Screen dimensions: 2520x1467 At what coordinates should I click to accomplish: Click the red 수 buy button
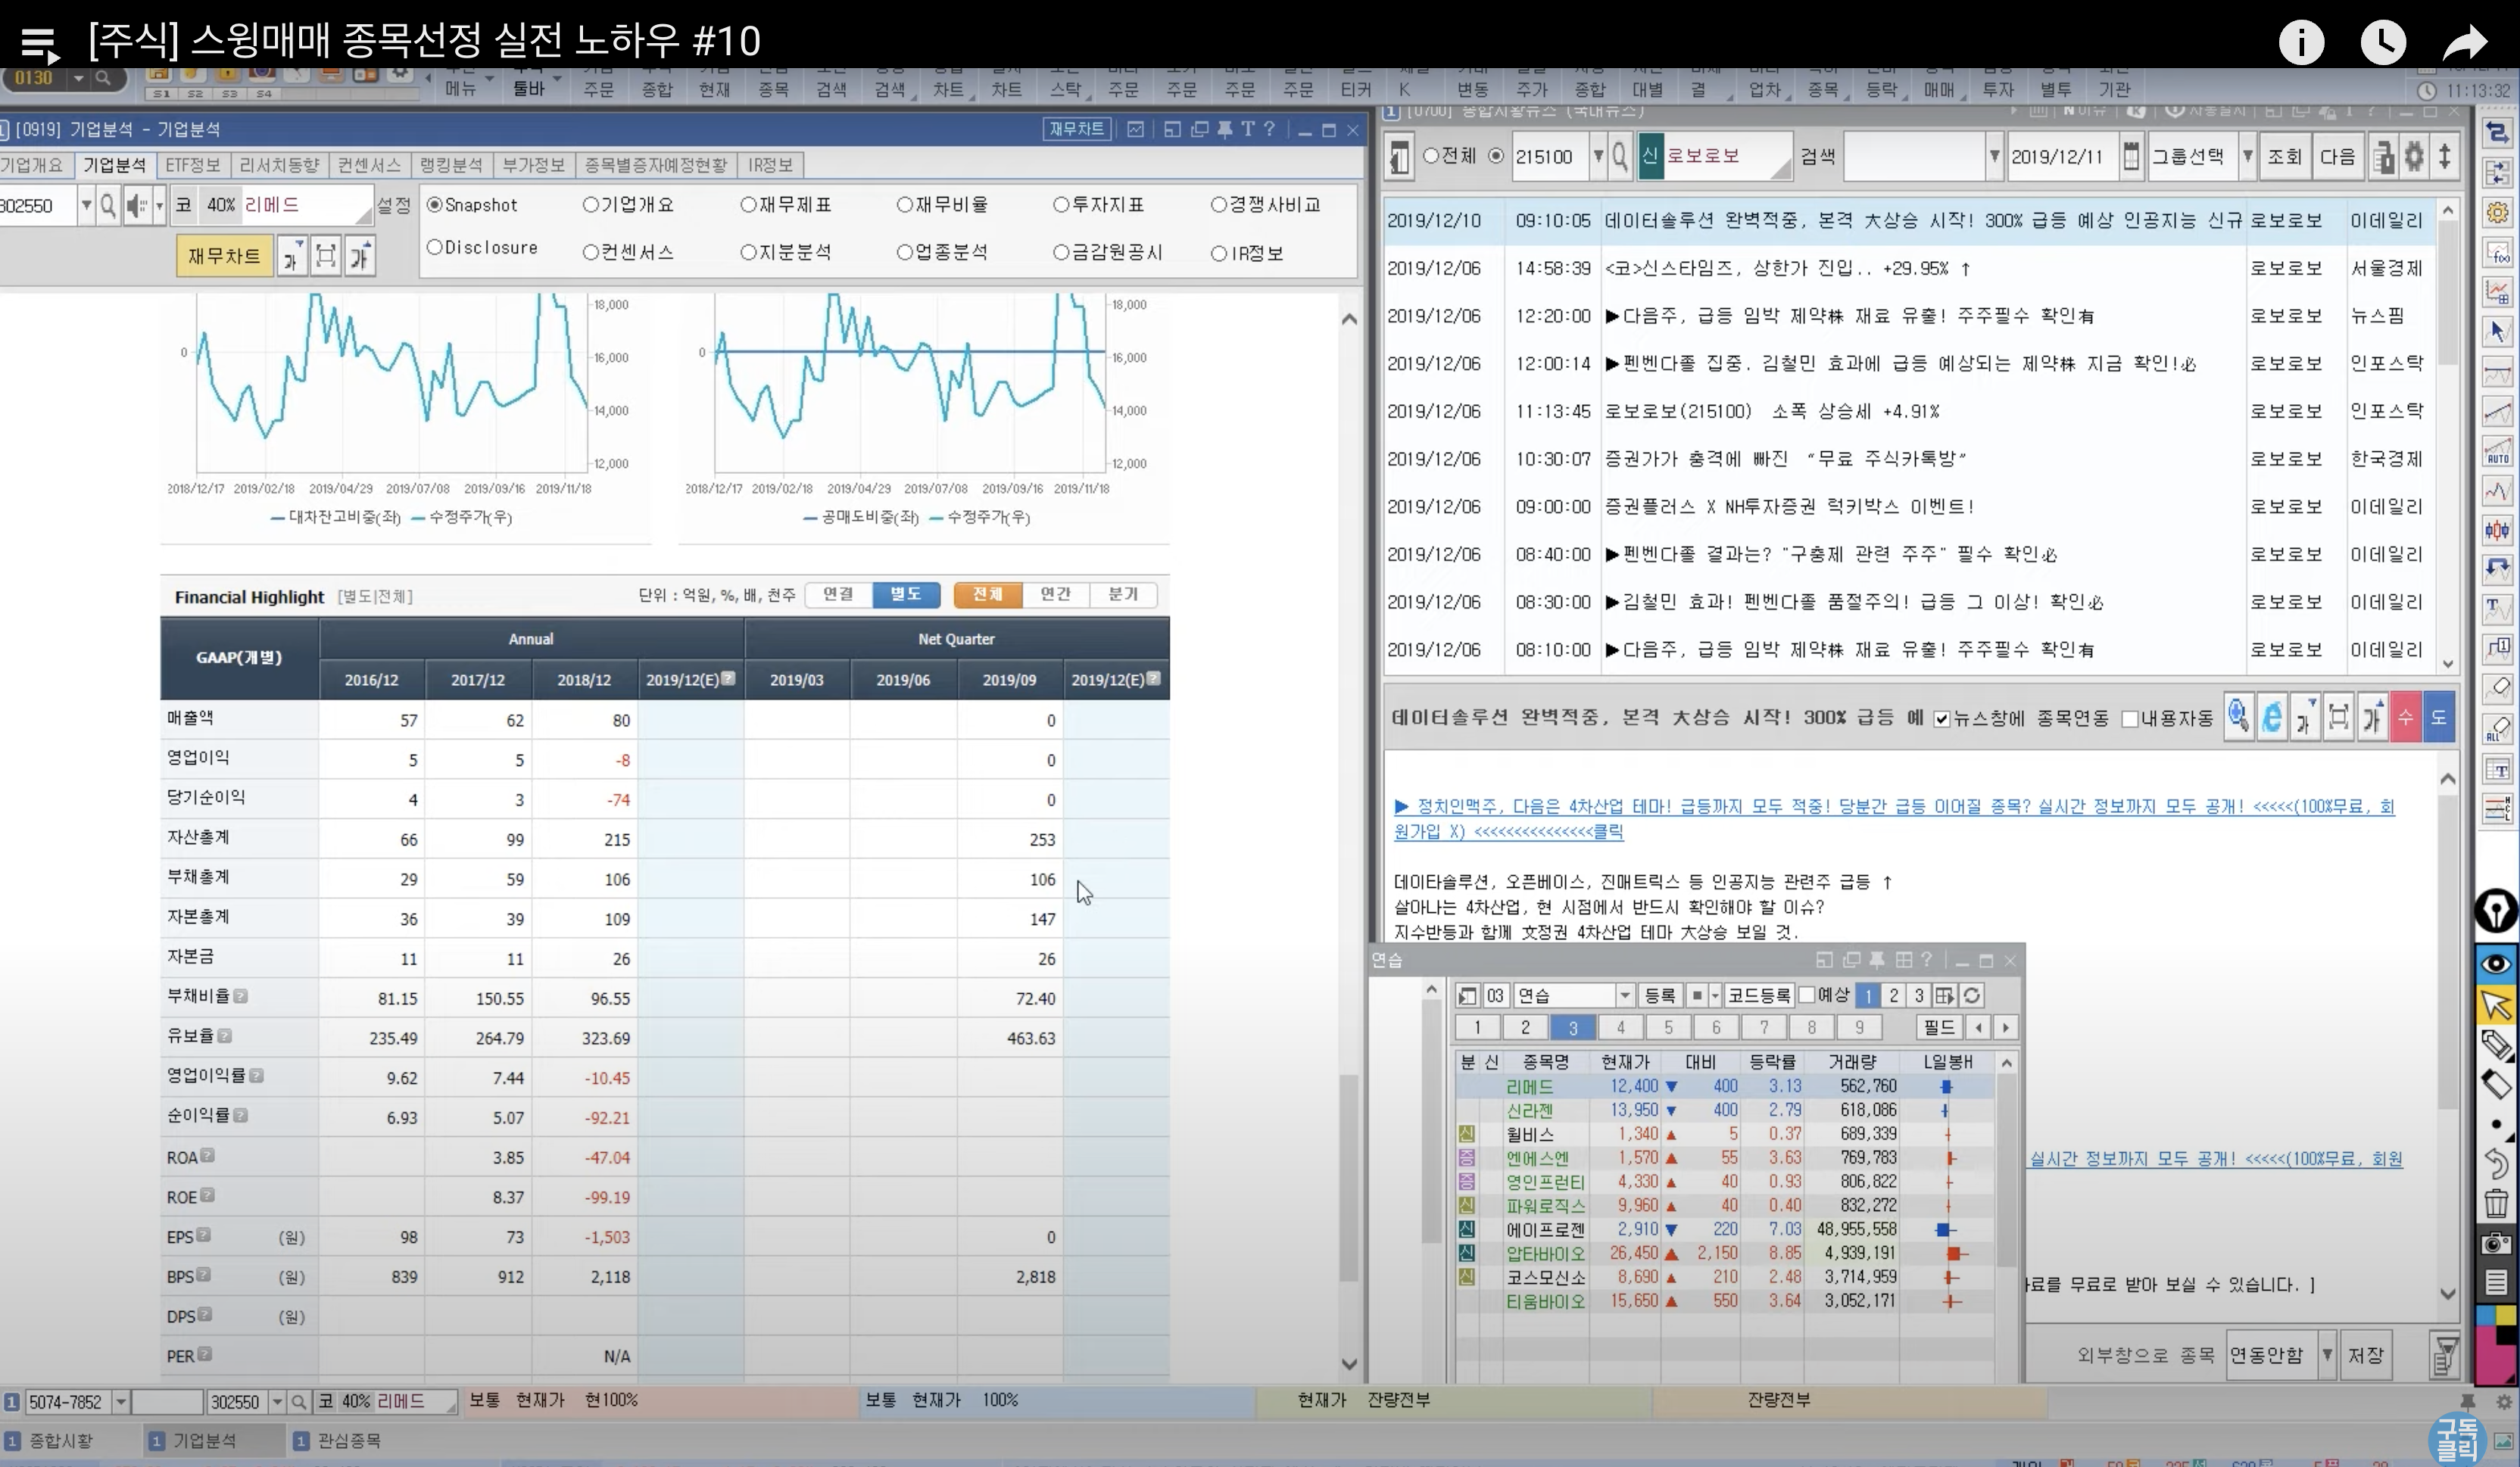coord(2405,717)
